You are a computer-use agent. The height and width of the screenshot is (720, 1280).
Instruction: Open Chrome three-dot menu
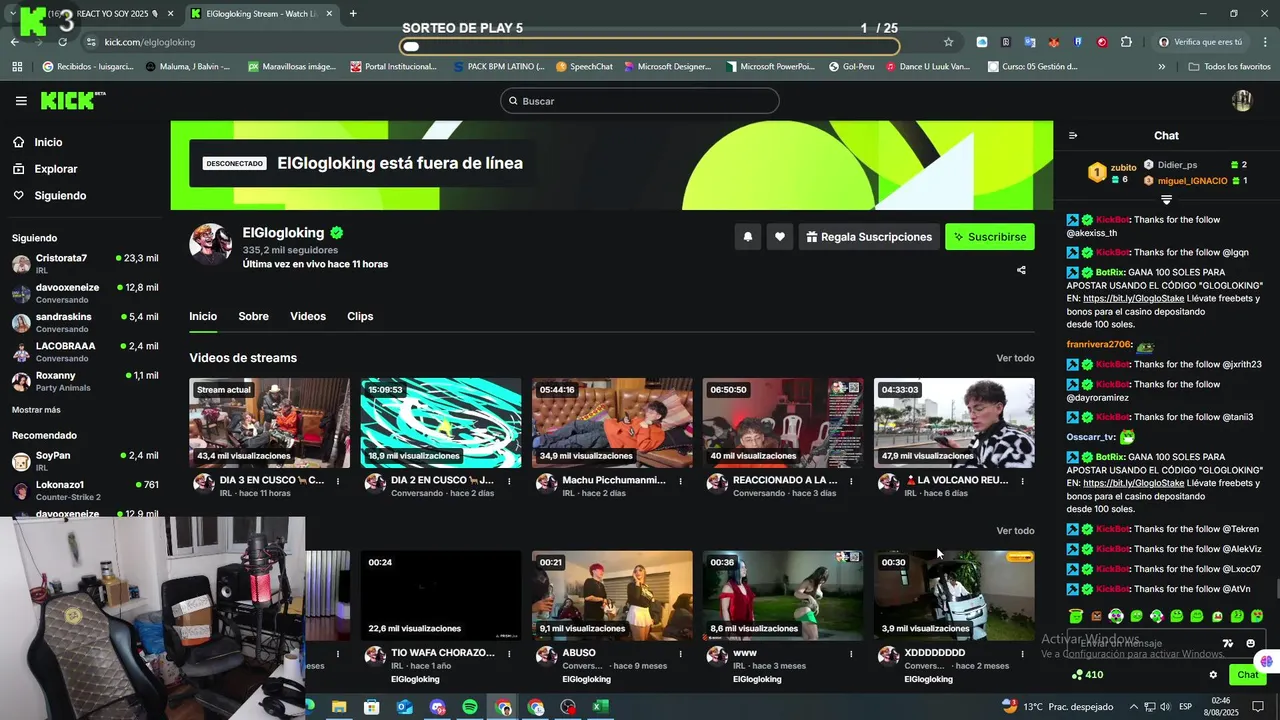tap(1263, 42)
